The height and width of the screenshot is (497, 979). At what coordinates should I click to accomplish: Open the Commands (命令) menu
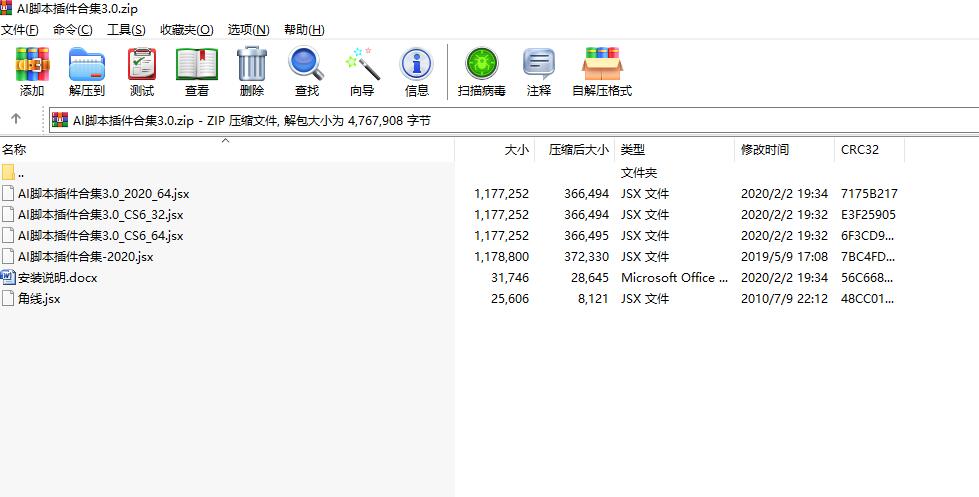[72, 29]
